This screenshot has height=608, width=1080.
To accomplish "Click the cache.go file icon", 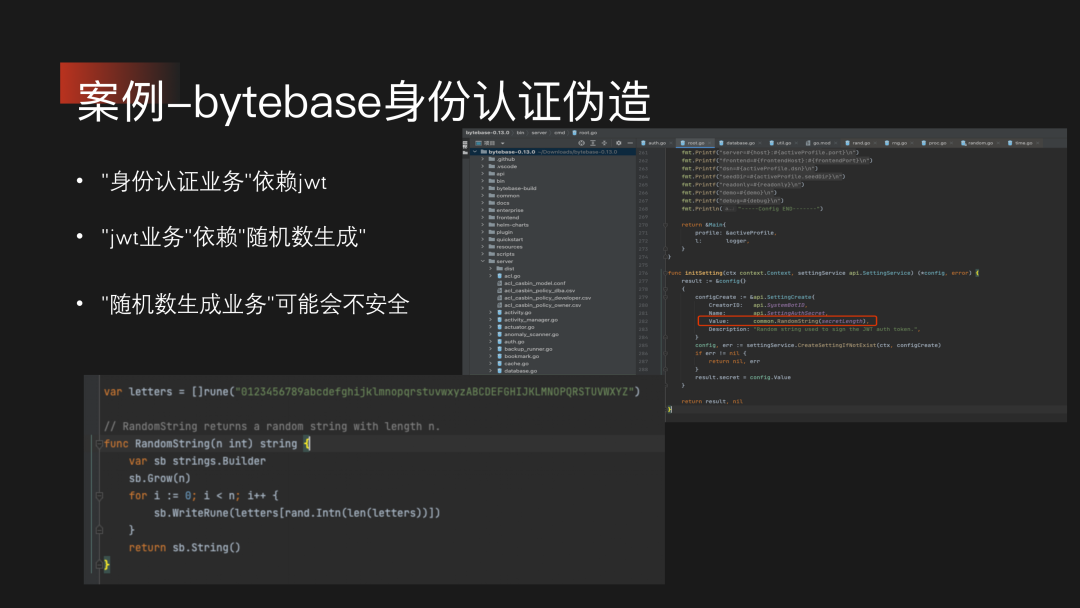I will point(499,364).
